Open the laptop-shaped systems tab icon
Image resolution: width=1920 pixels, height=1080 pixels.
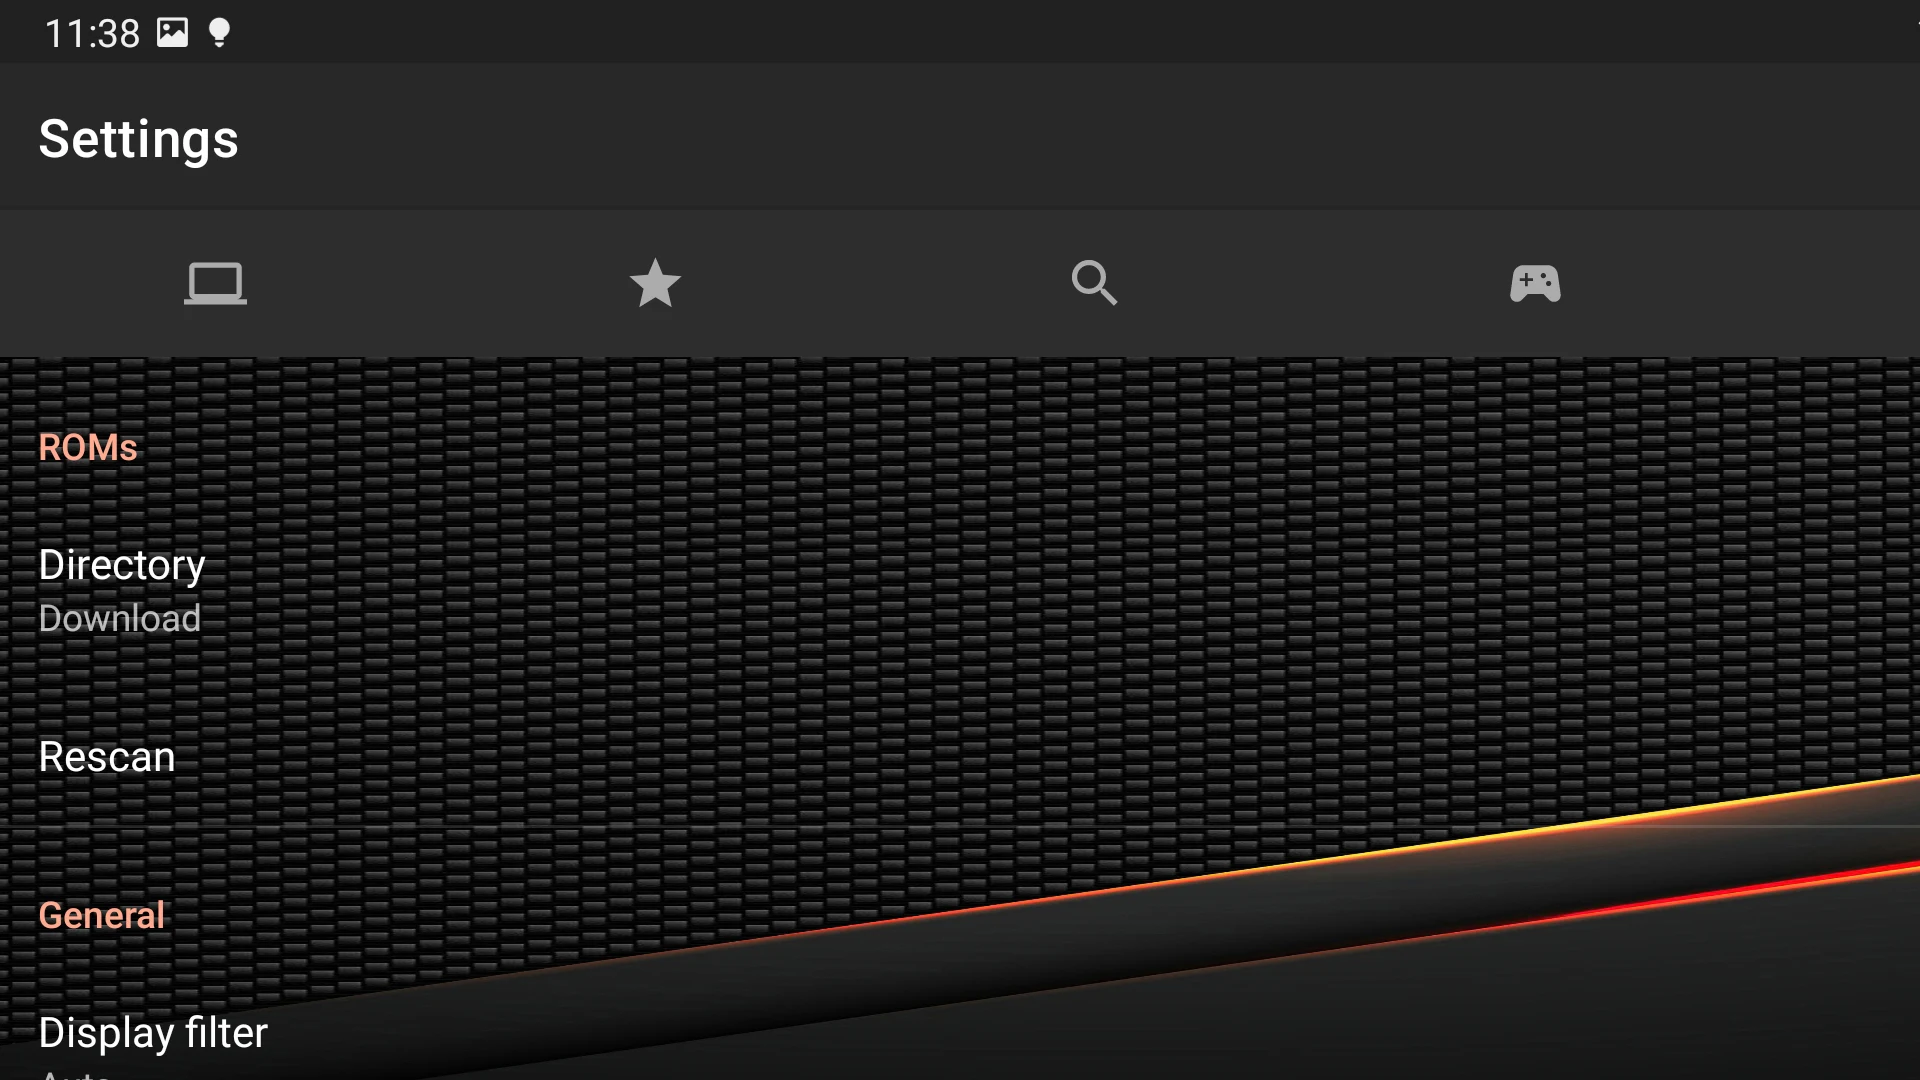[x=215, y=283]
